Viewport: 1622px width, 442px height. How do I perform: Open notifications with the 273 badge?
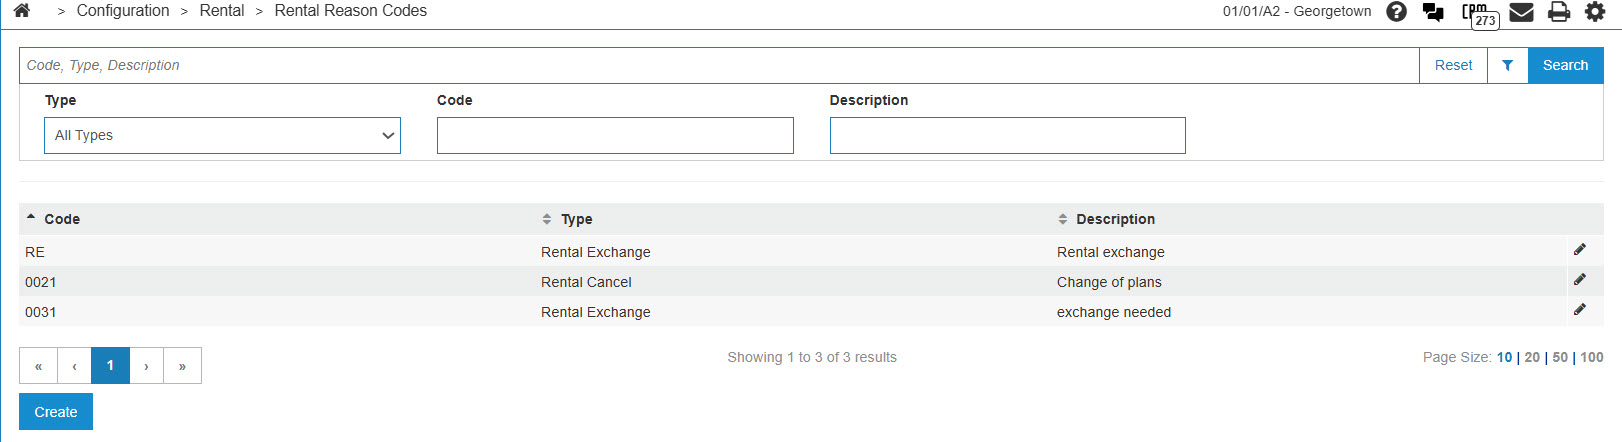[x=1479, y=14]
